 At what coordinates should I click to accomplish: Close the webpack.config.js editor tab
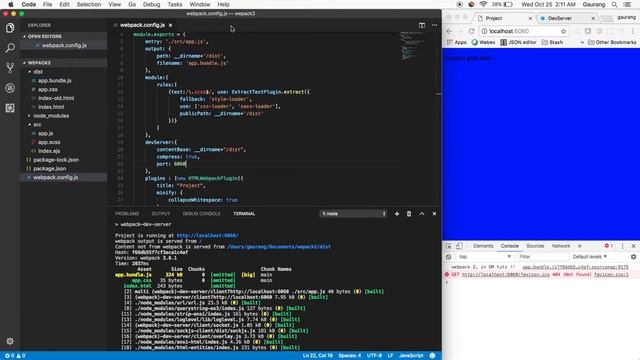[171, 25]
